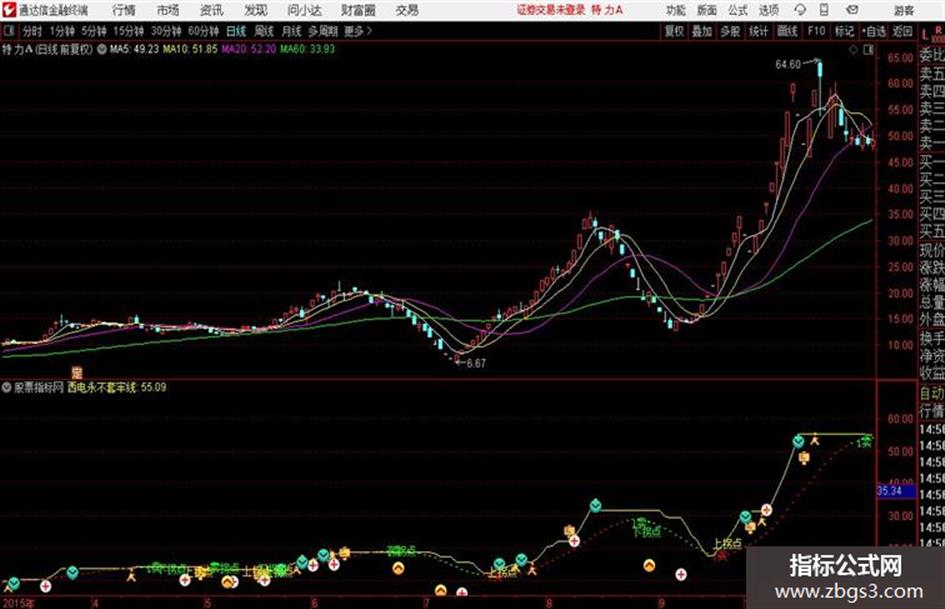Click the 统计 statistics toolbar button
This screenshot has width=945, height=609.
pos(758,31)
